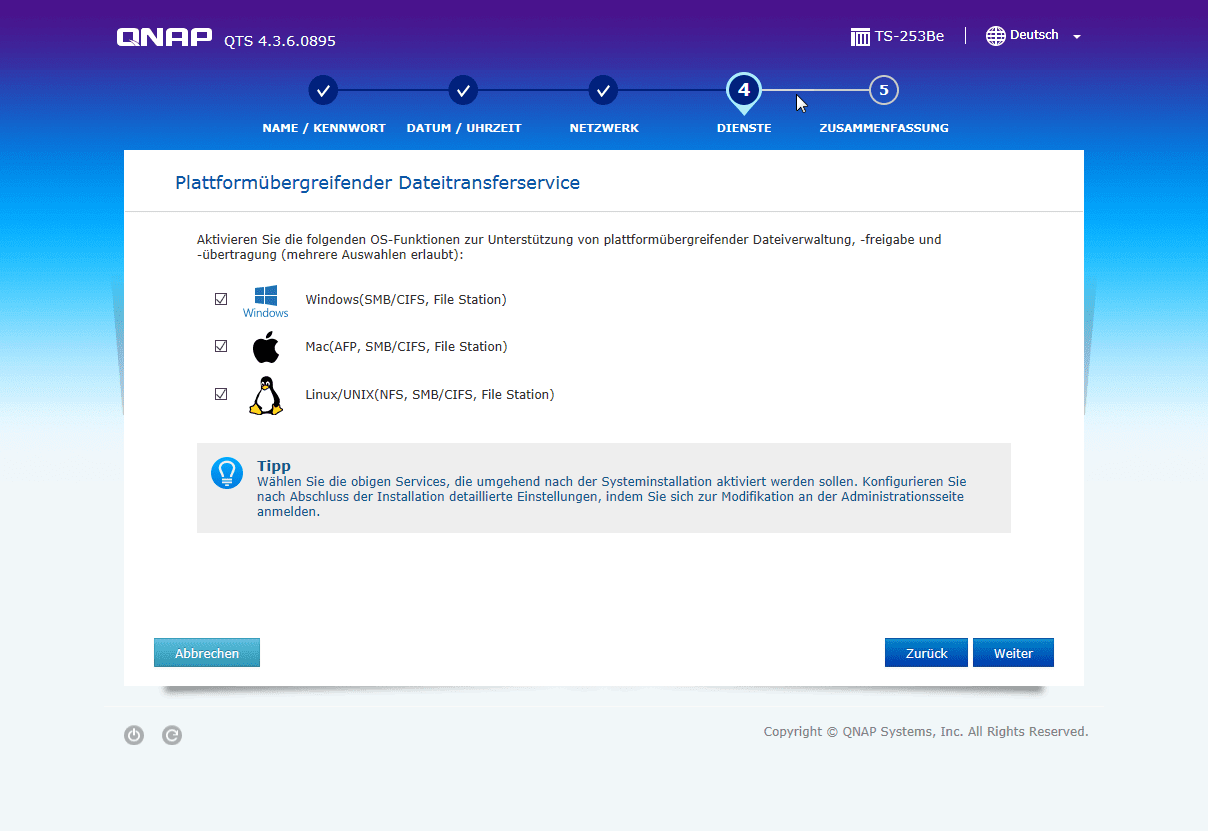The width and height of the screenshot is (1208, 831).
Task: Go to step 3 Netzwerk checkmark
Action: click(603, 90)
